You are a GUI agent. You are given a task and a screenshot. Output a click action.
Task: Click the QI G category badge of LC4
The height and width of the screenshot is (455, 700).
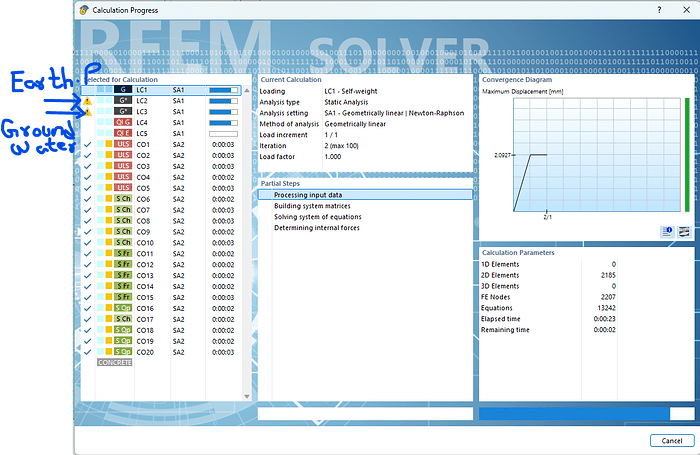123,122
